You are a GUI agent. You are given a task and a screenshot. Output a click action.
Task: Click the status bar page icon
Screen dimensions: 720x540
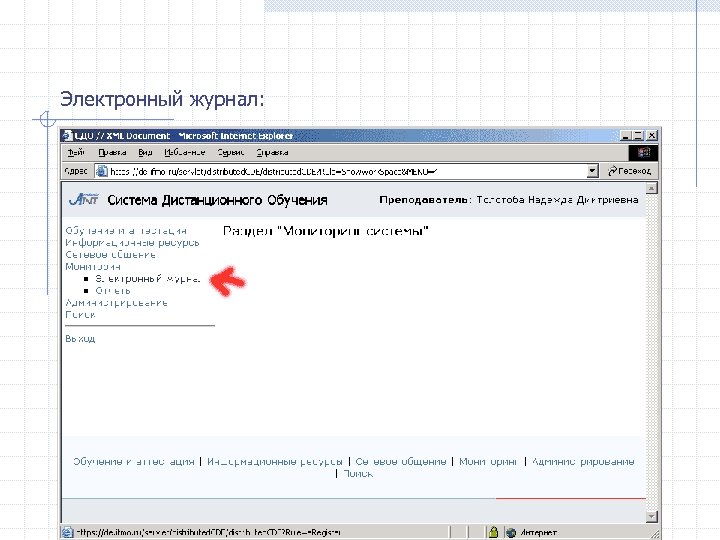tap(68, 532)
